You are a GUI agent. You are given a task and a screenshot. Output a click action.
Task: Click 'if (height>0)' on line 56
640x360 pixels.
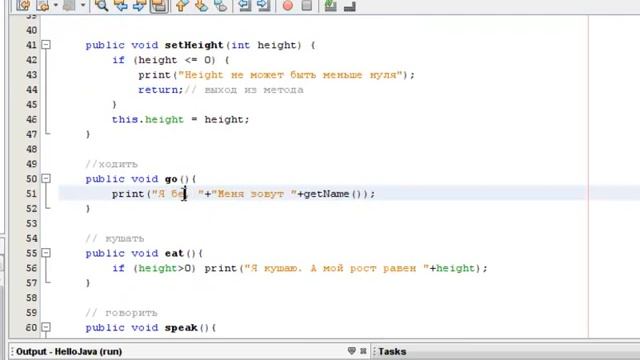click(x=154, y=268)
